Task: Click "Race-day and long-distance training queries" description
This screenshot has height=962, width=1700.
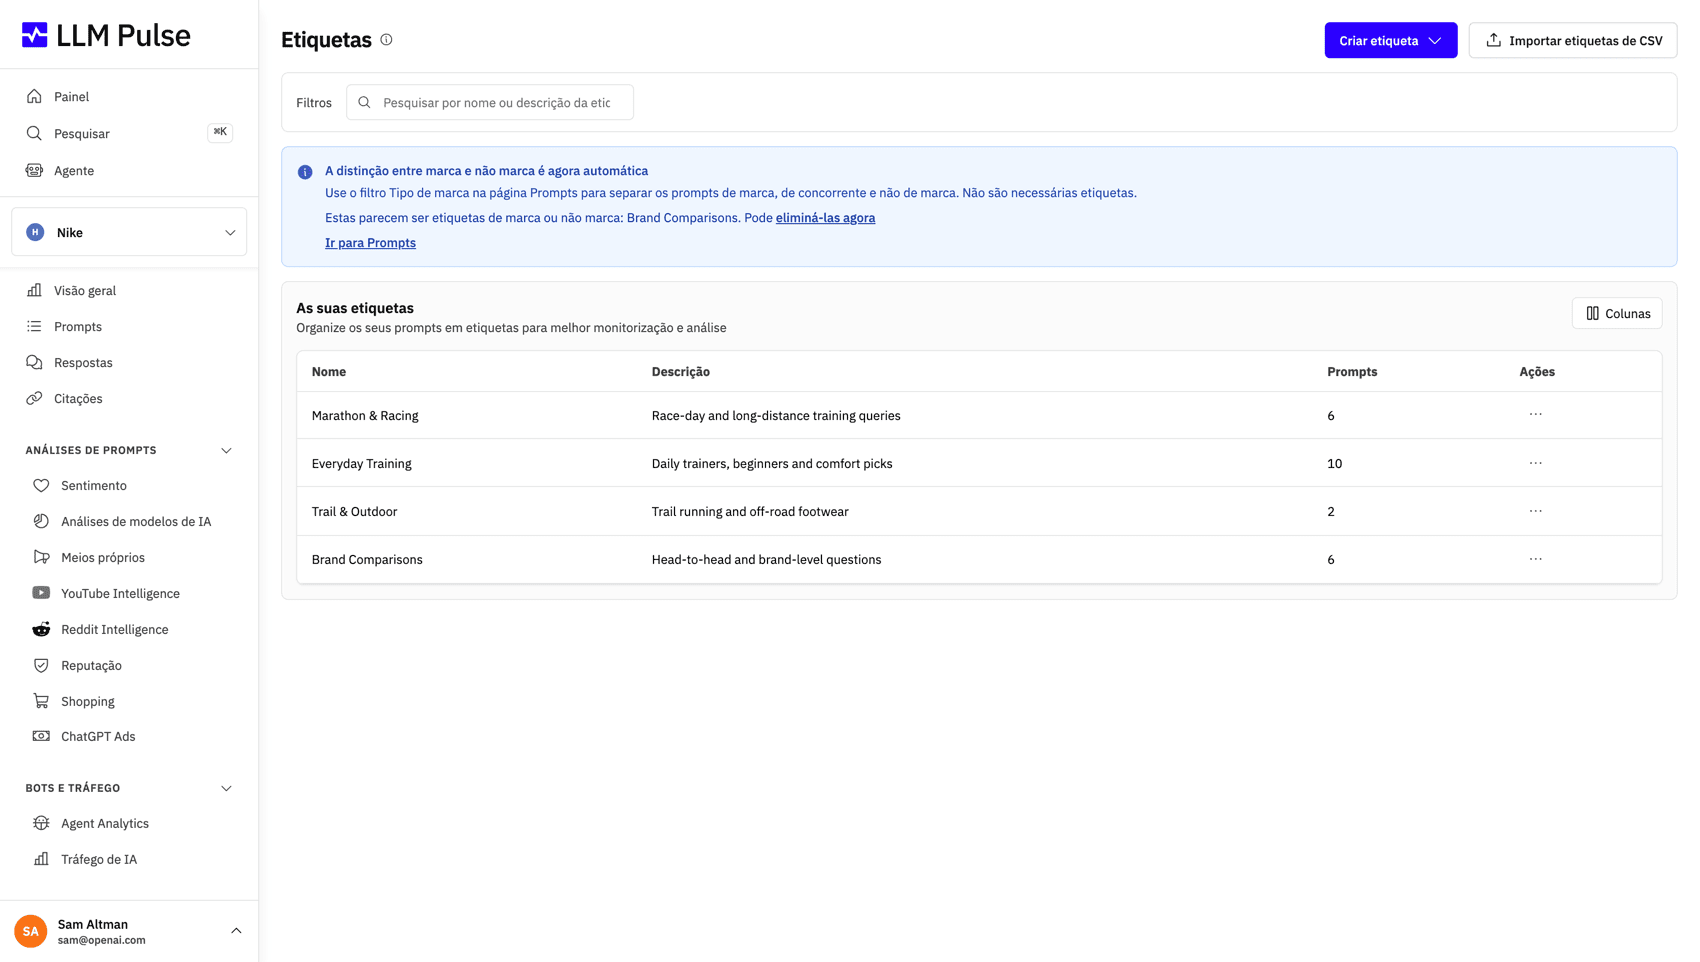Action: tap(776, 415)
